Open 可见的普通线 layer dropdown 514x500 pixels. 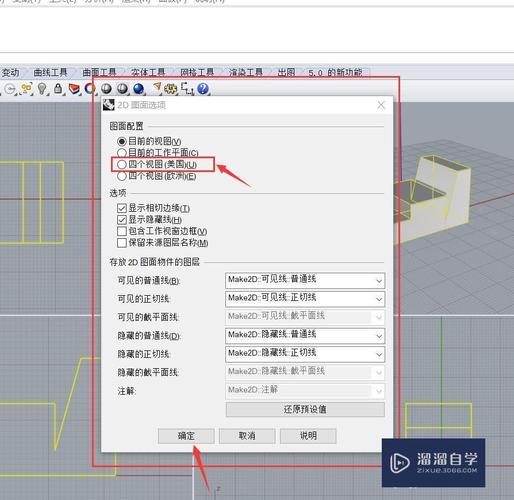(305, 280)
